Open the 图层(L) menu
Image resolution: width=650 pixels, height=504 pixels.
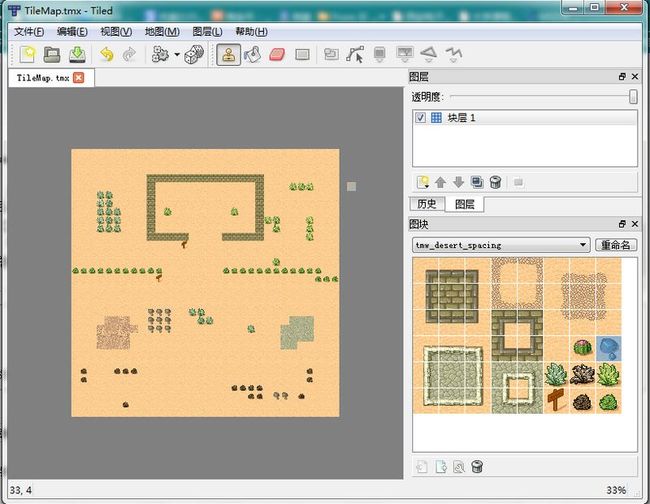[207, 32]
